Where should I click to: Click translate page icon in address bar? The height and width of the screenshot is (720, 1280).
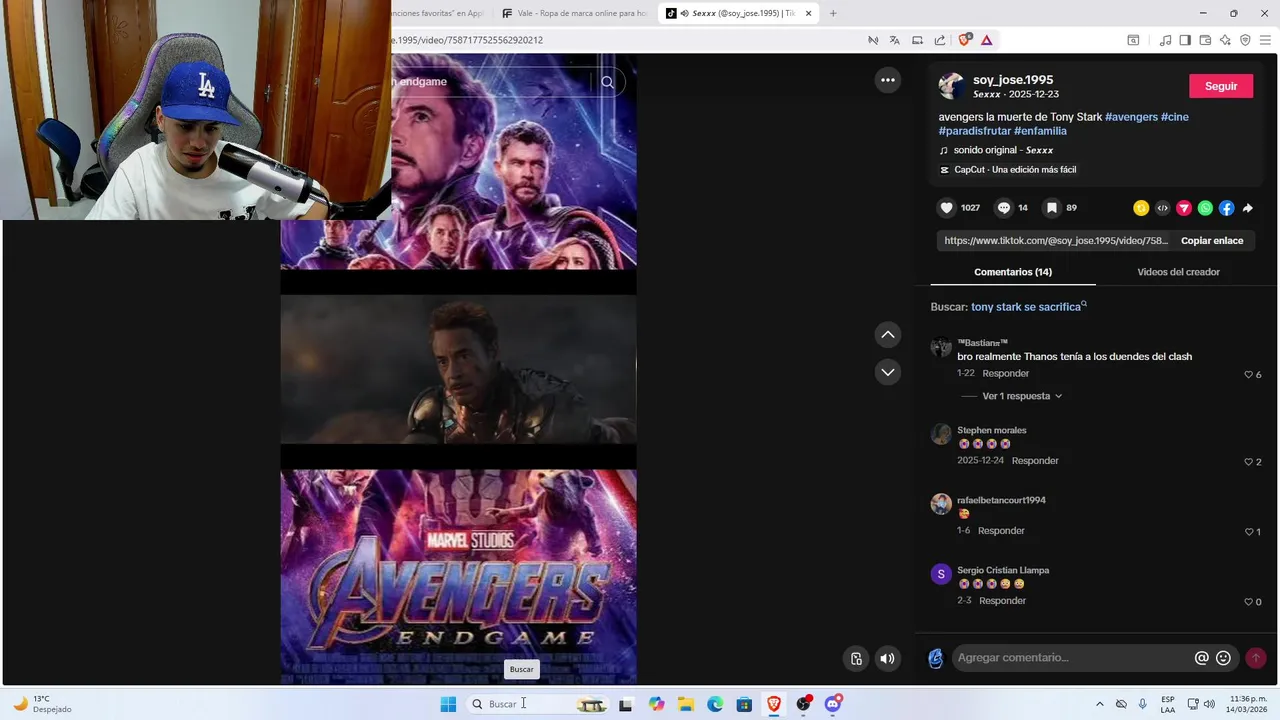click(x=894, y=40)
